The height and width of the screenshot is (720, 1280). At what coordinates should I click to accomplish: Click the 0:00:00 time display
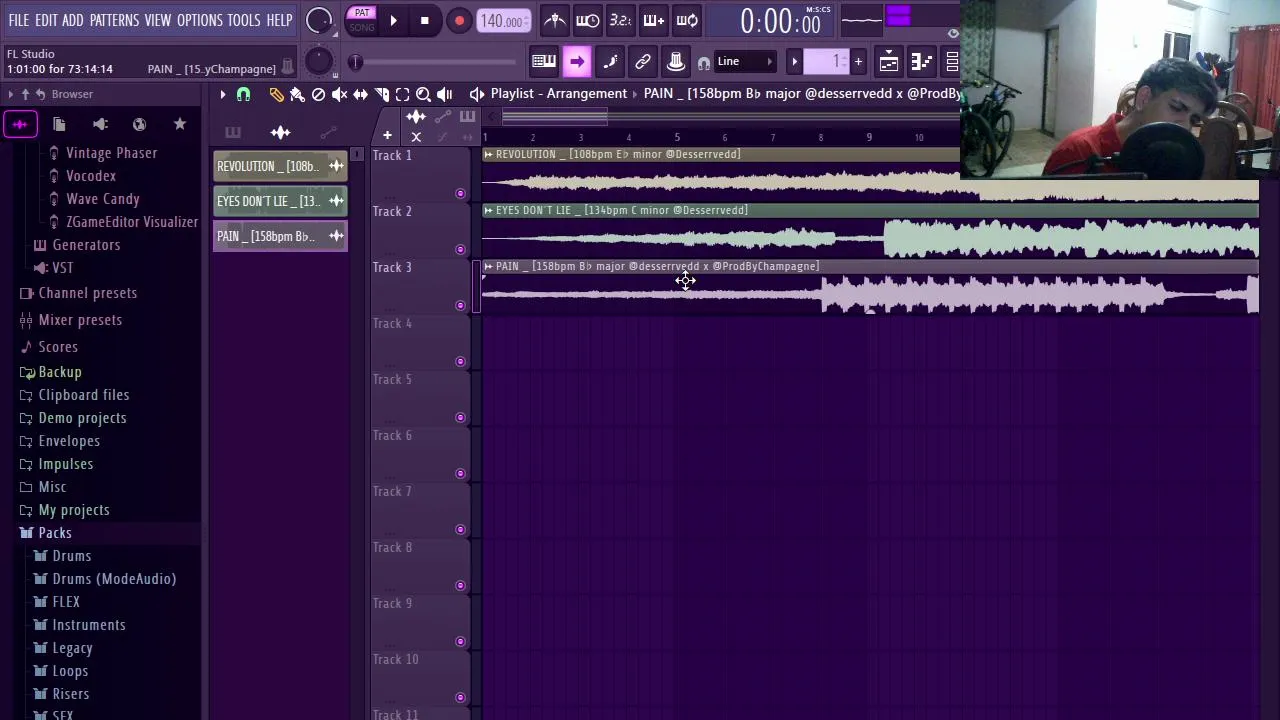click(780, 21)
